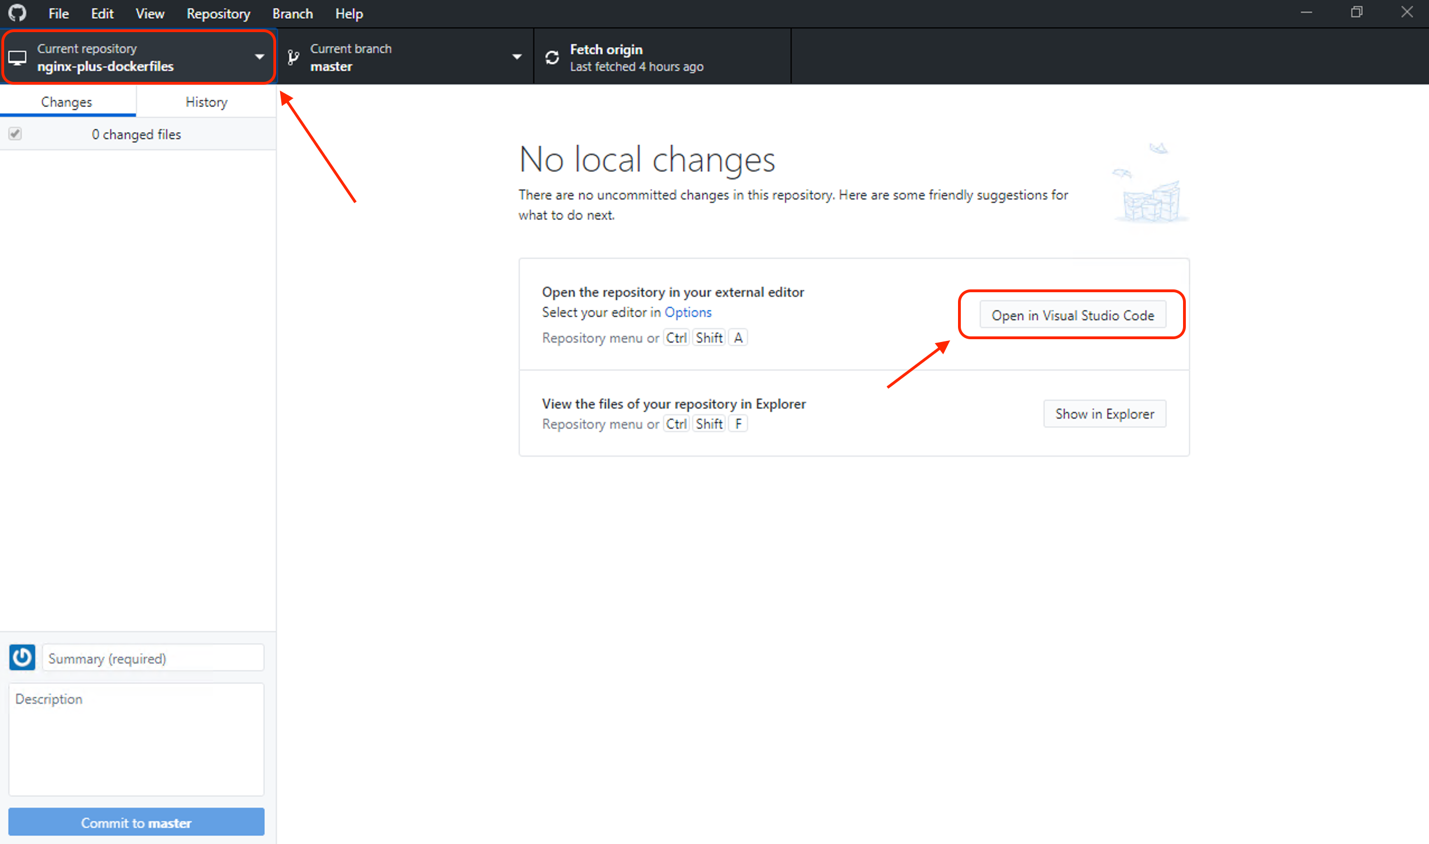Click the Open the repository in your external editor text

tap(673, 292)
